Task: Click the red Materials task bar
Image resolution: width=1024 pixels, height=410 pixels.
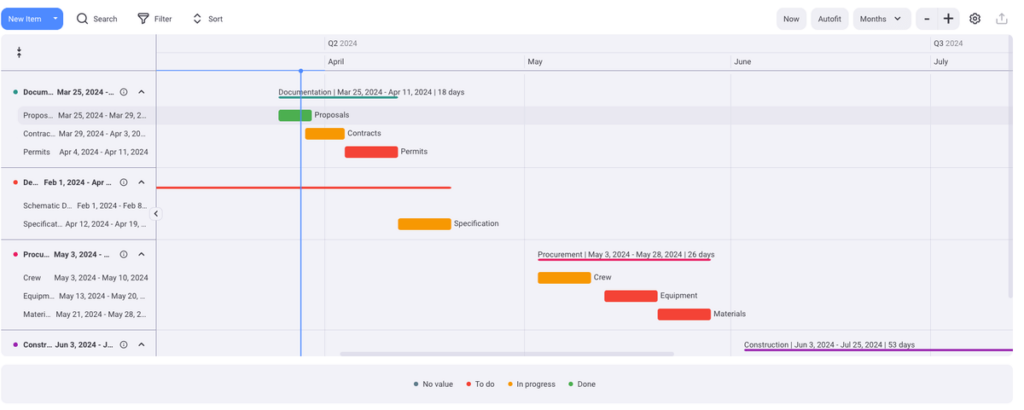Action: coord(684,314)
